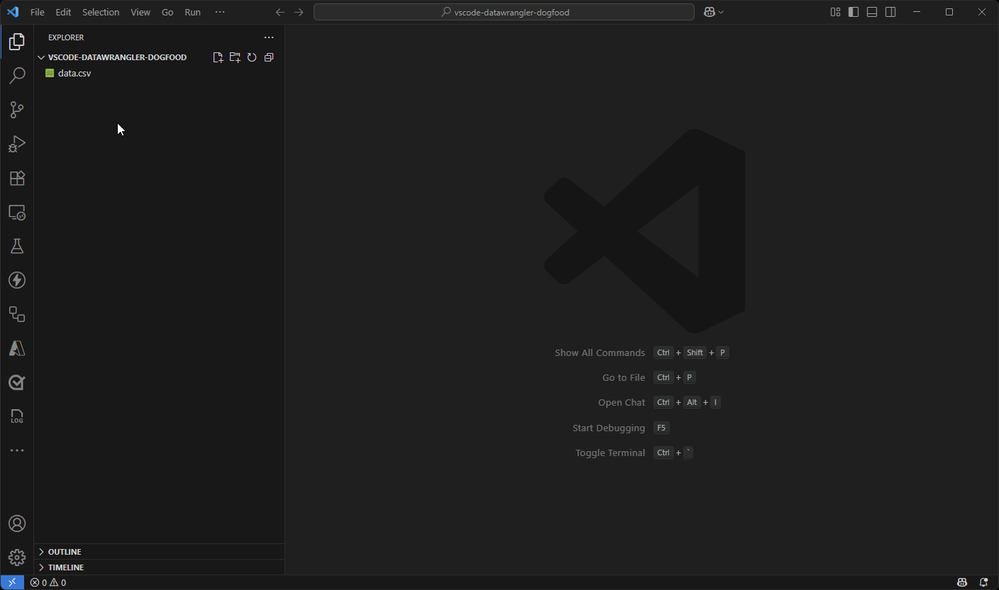The image size is (999, 590).
Task: Open the Run menu
Action: 192,12
